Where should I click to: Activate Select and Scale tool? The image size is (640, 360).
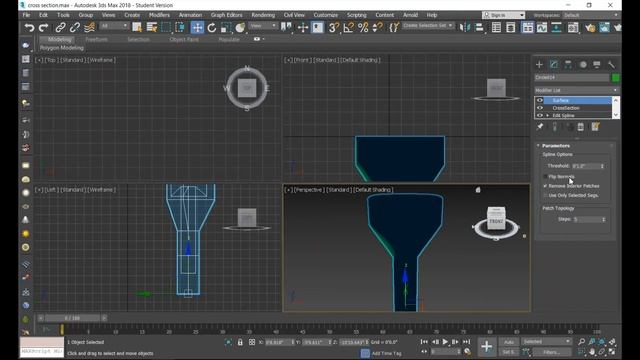point(226,28)
